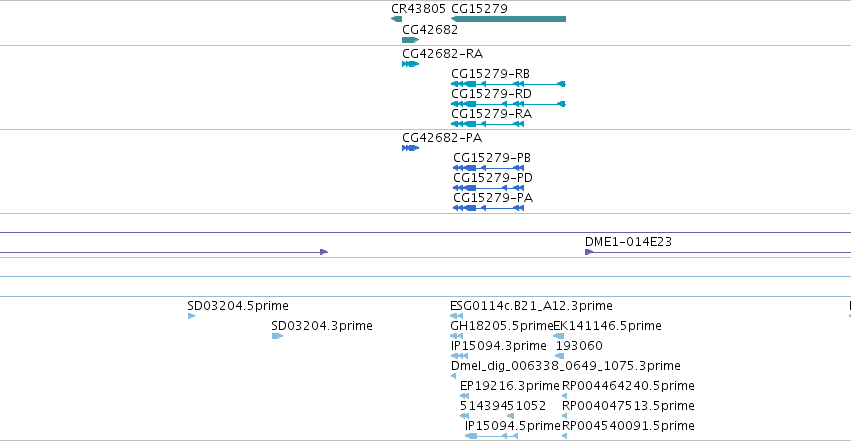
Task: Select the CG42682-PA coding feature
Action: click(x=410, y=148)
